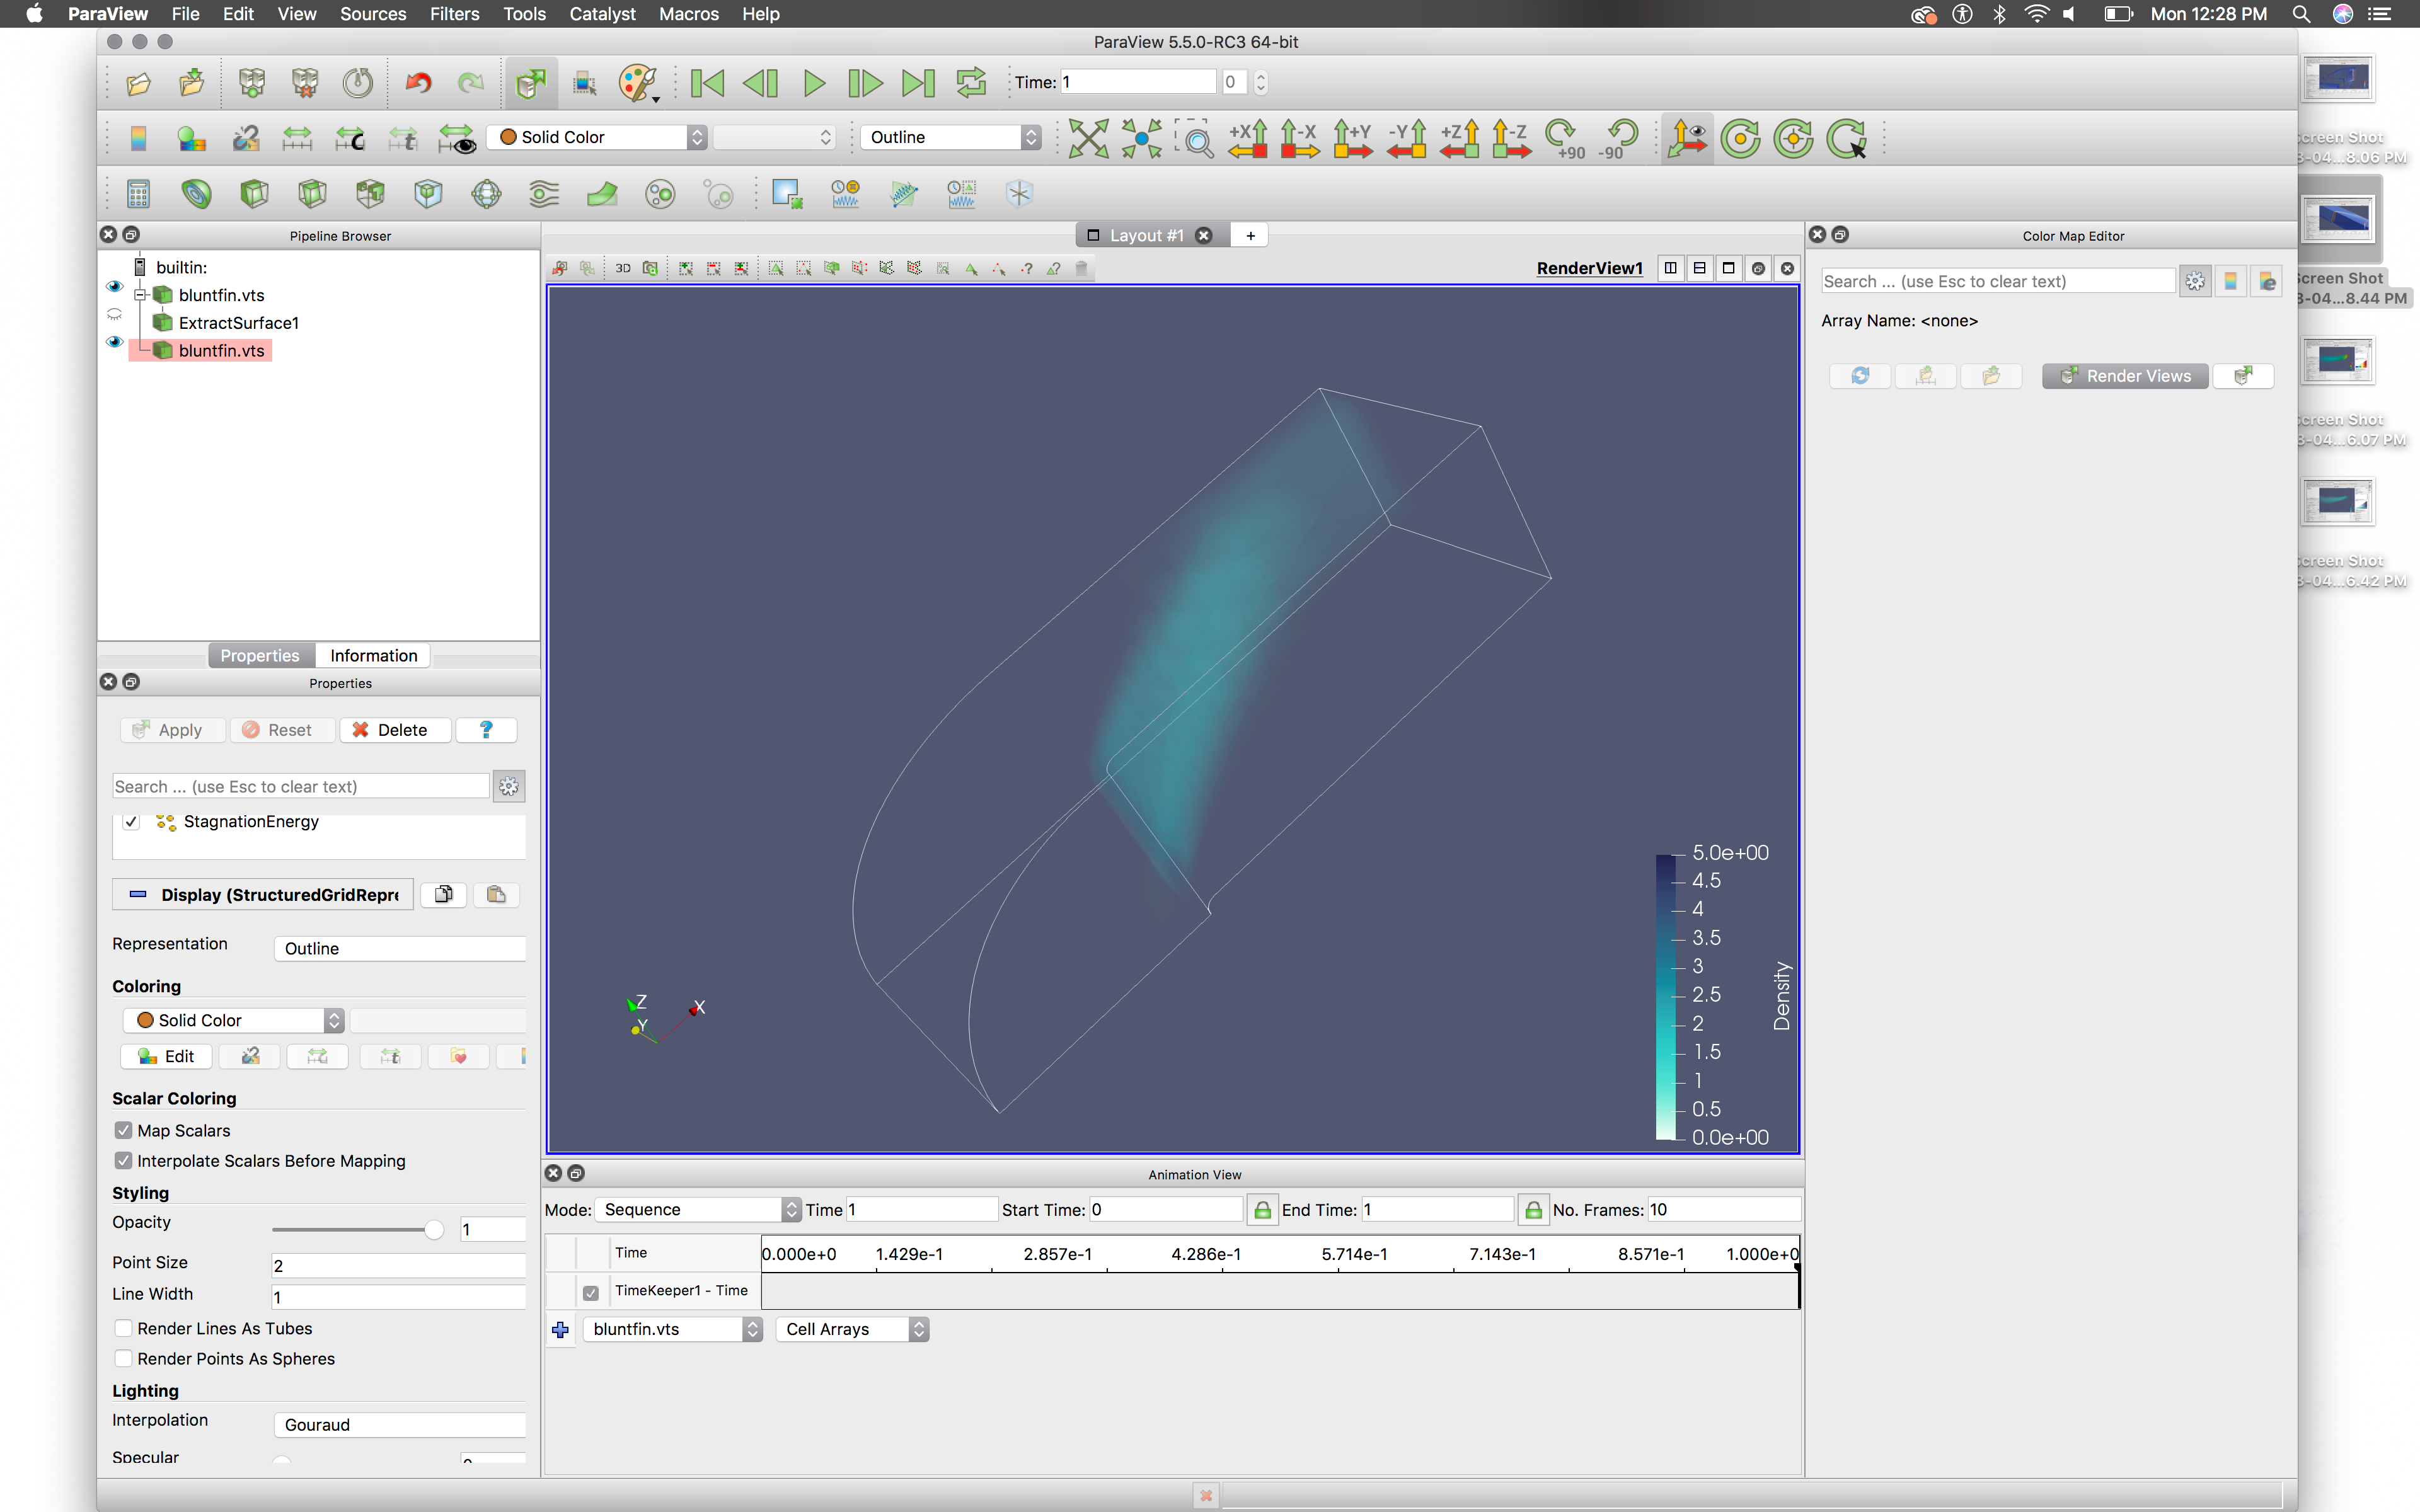Set view direction to +Z
This screenshot has height=1512, width=2420.
(x=1459, y=138)
